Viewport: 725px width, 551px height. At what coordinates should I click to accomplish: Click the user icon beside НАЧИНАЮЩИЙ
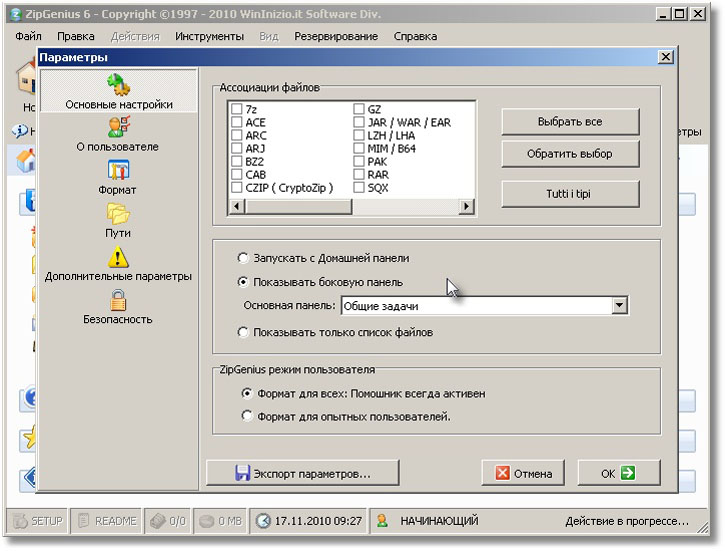382,521
